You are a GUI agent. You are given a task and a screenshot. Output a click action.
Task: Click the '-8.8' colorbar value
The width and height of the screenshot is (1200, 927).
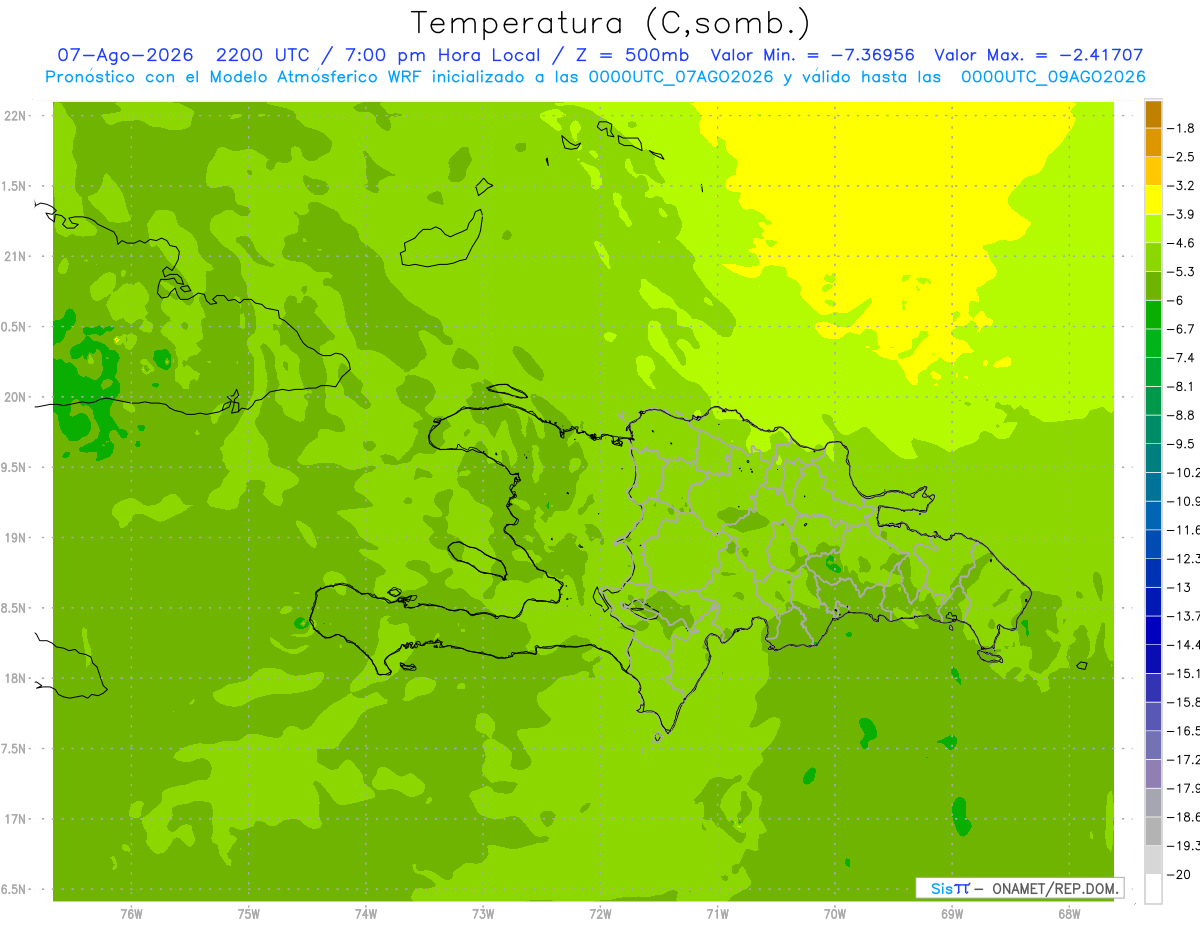(x=1181, y=415)
